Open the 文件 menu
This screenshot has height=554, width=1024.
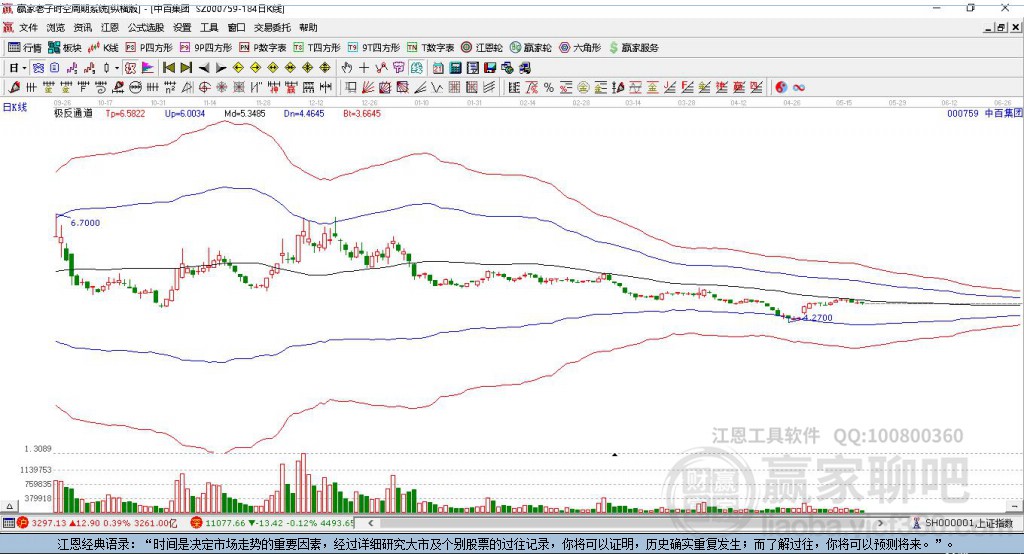[28, 27]
